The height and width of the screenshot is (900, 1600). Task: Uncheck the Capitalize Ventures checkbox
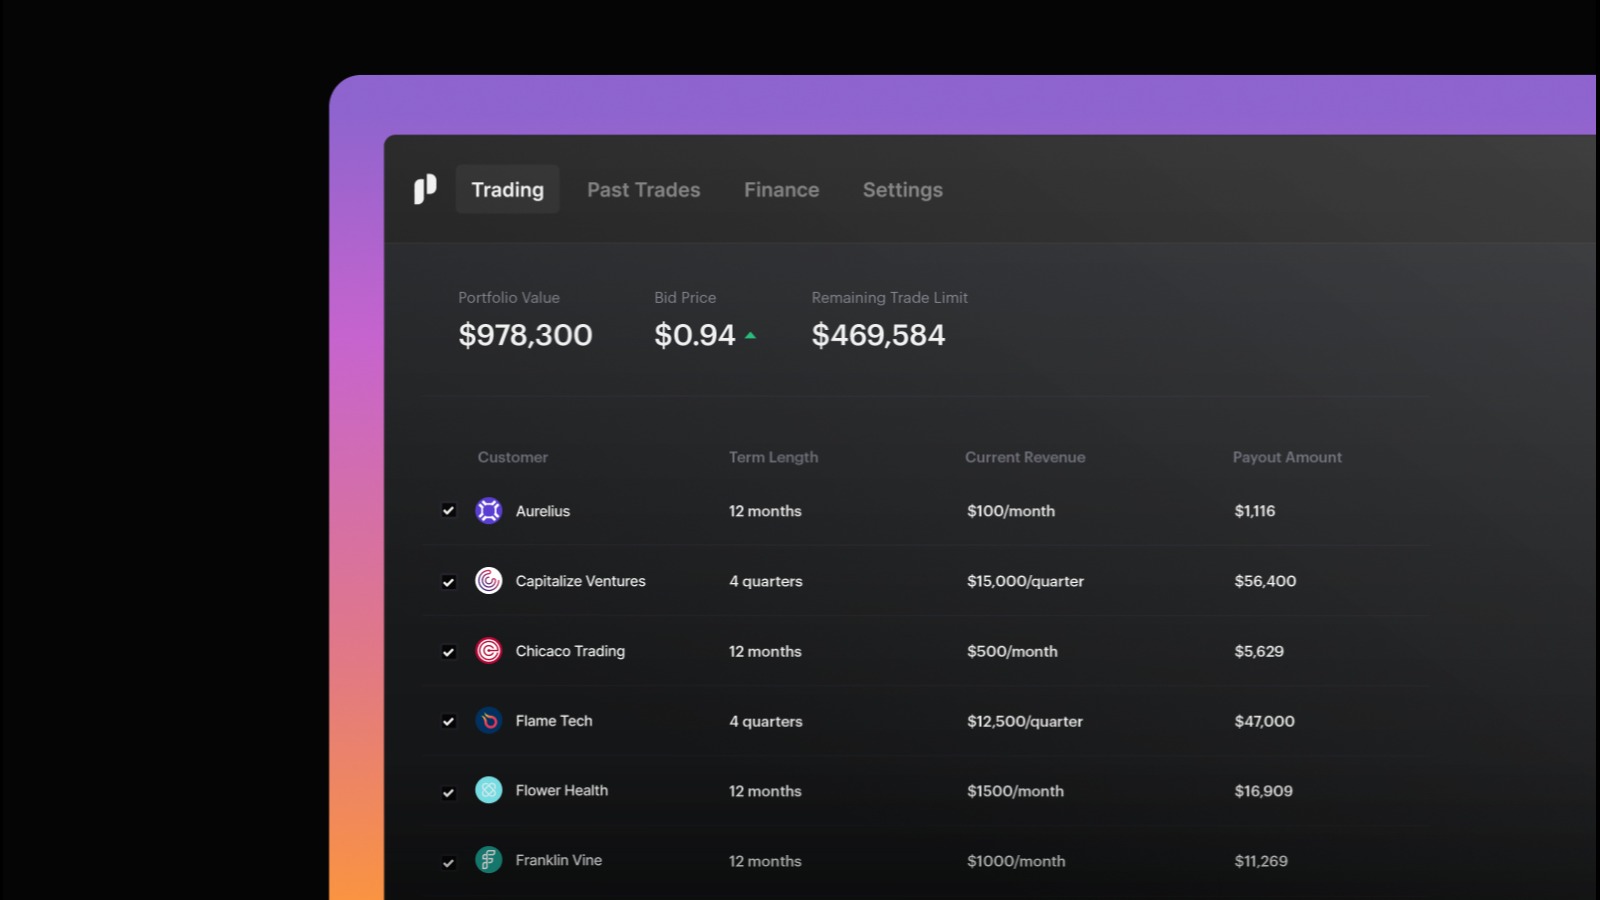[x=449, y=582]
